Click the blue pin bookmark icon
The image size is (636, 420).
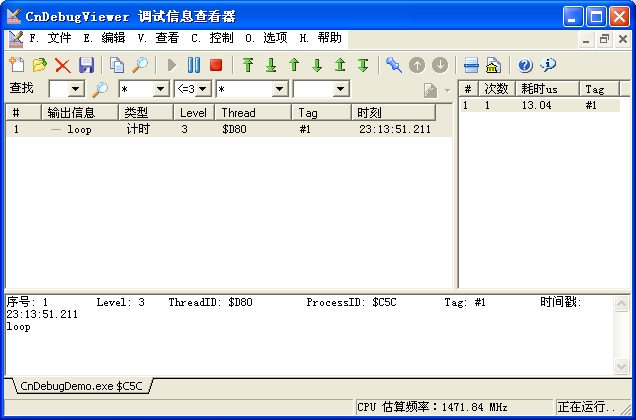click(393, 65)
